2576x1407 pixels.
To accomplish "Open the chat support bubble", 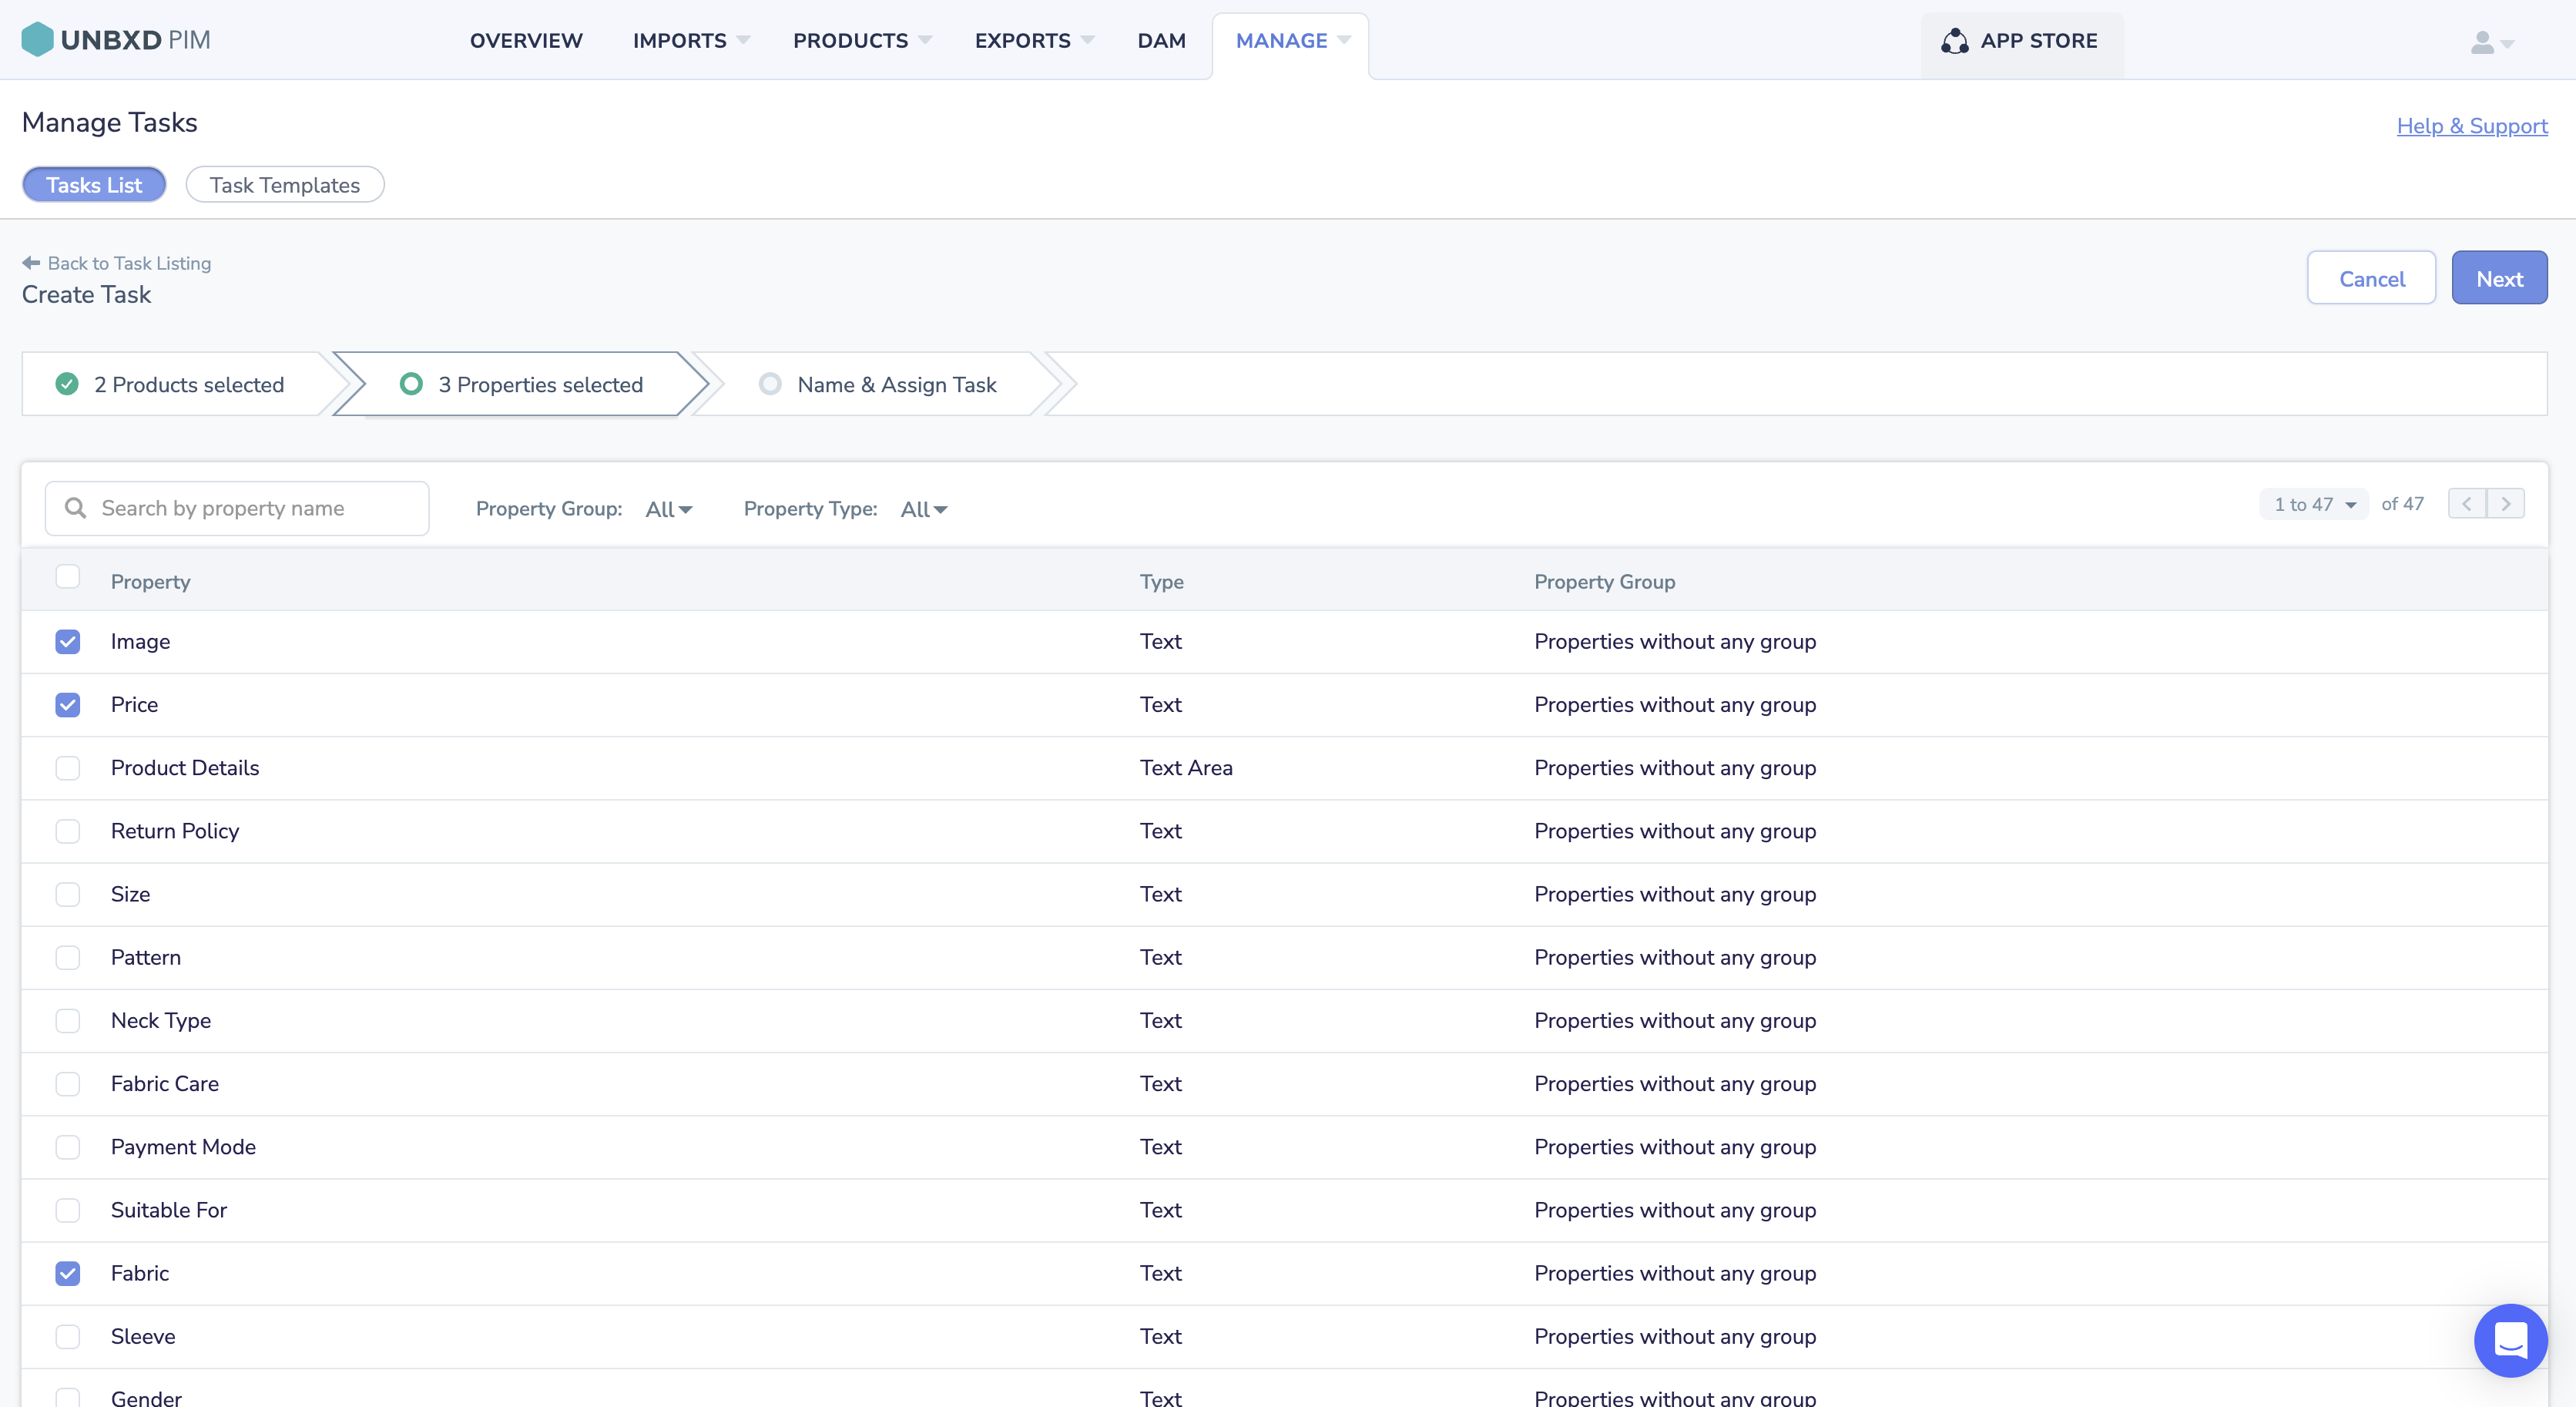I will tap(2510, 1340).
